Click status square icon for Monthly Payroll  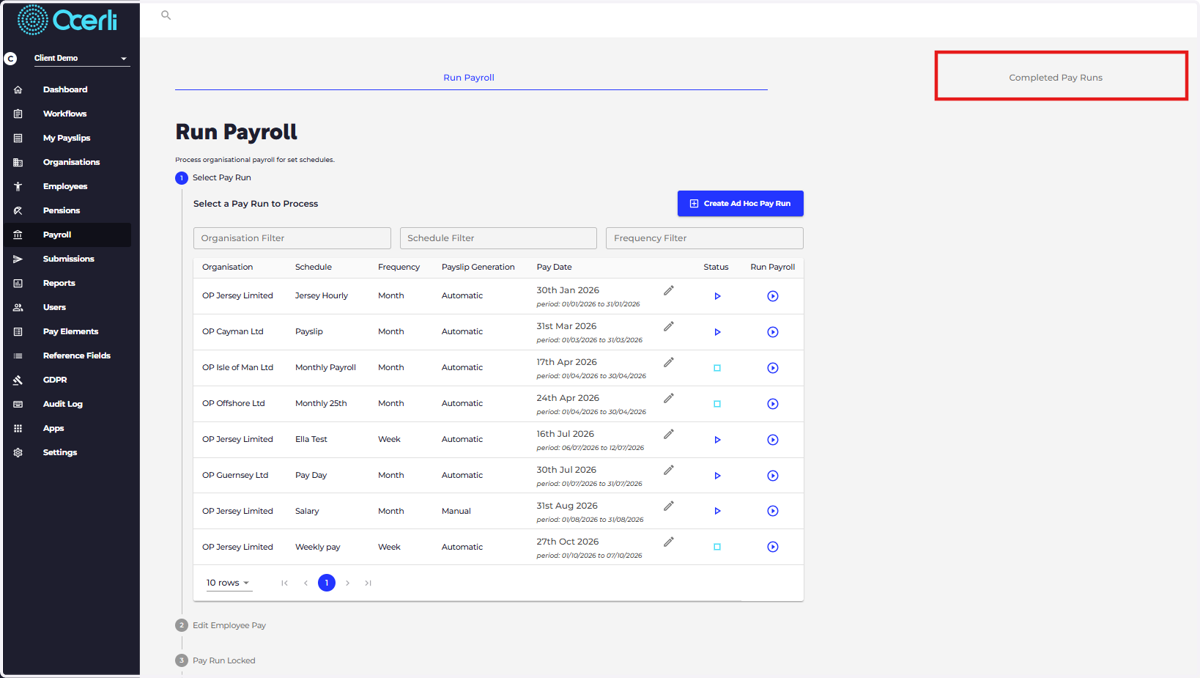[717, 368]
